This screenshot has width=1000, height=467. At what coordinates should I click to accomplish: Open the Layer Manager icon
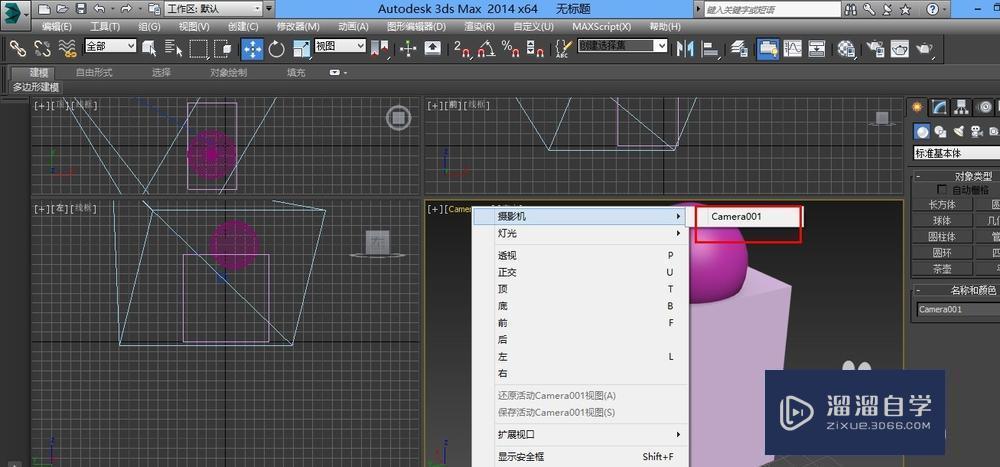(740, 48)
